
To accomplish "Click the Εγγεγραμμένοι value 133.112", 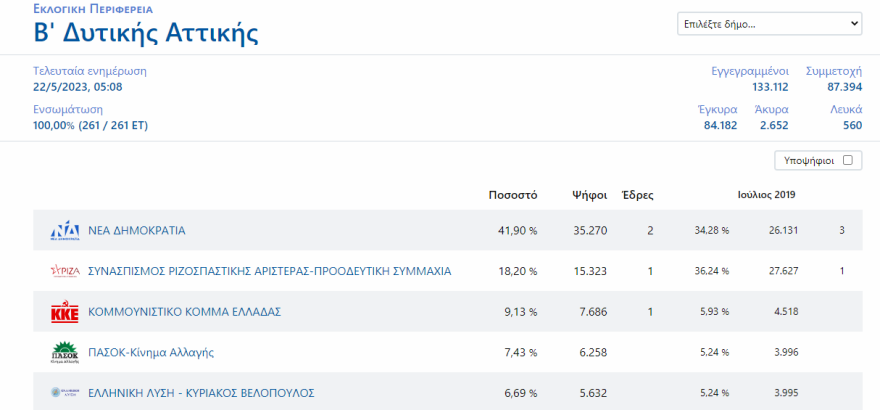I will (x=770, y=87).
